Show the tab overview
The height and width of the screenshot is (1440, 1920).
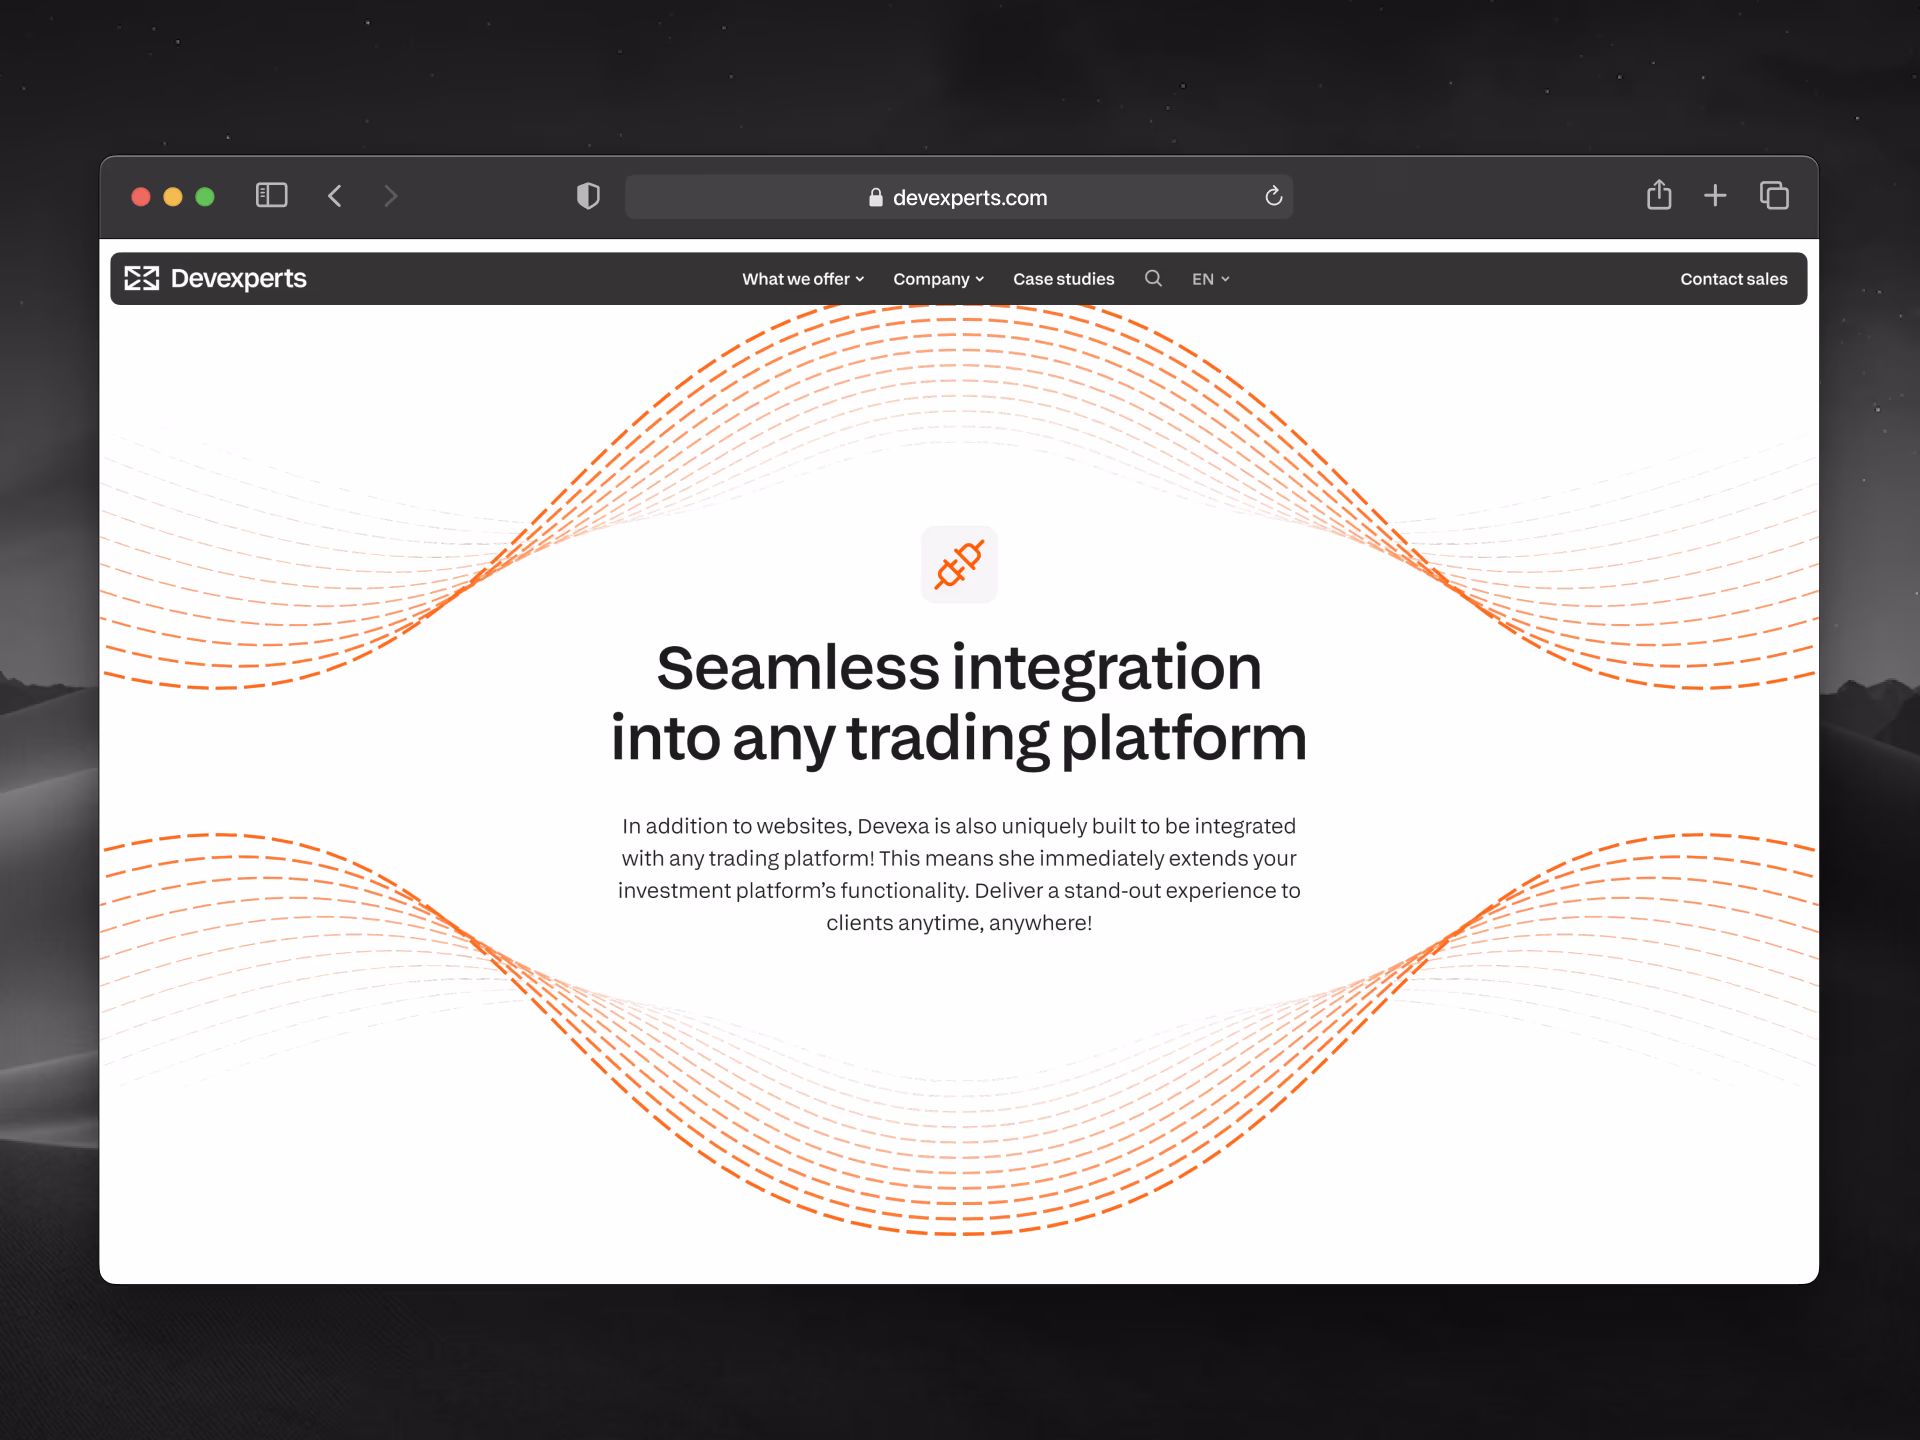tap(1774, 196)
